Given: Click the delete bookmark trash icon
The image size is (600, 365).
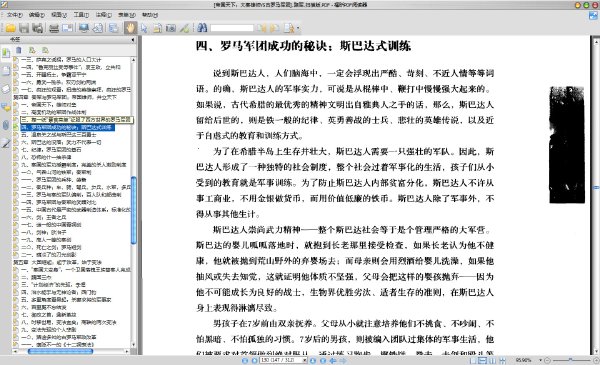Looking at the screenshot, I should click(19, 50).
